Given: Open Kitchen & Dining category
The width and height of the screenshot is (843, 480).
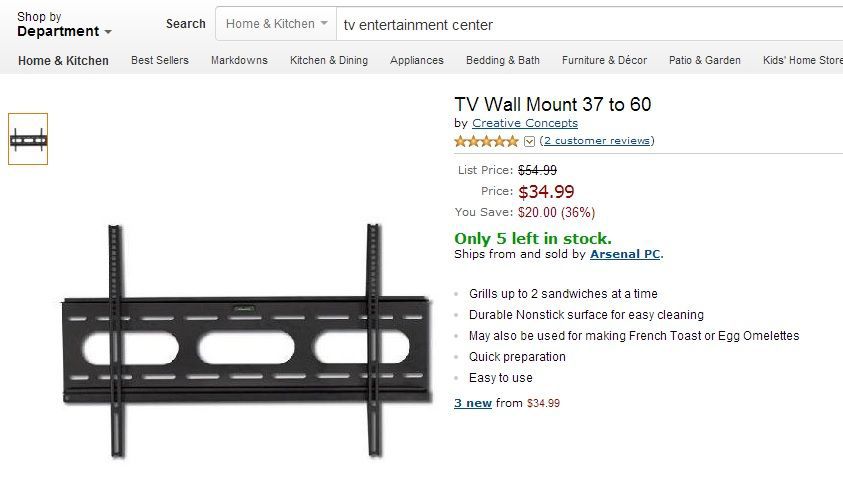Looking at the screenshot, I should pyautogui.click(x=329, y=60).
